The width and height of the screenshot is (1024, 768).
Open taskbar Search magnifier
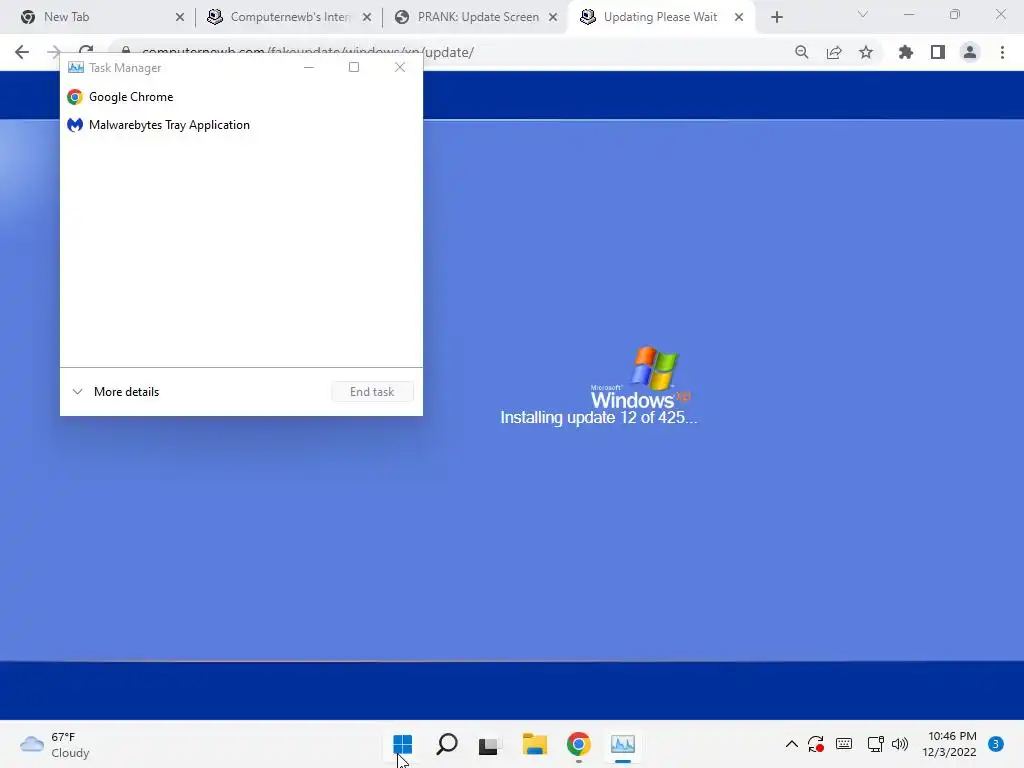pyautogui.click(x=447, y=744)
